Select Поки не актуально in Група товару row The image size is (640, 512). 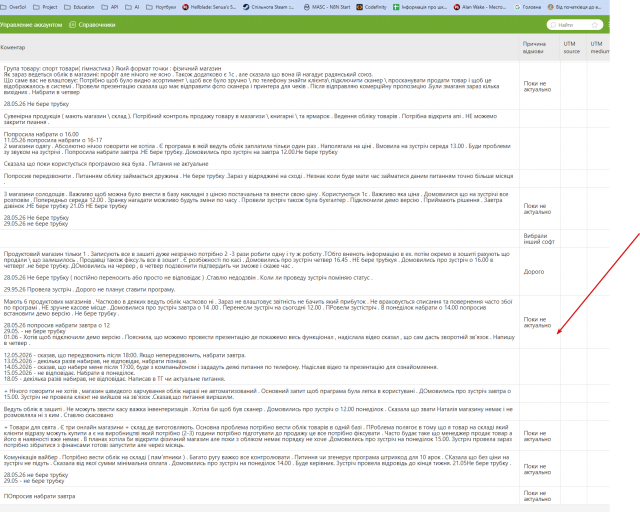(540, 86)
